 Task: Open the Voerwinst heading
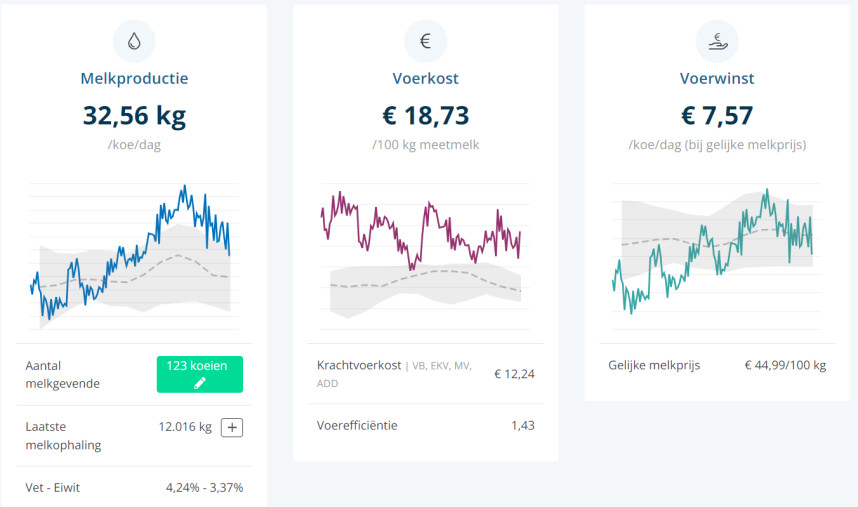[716, 78]
